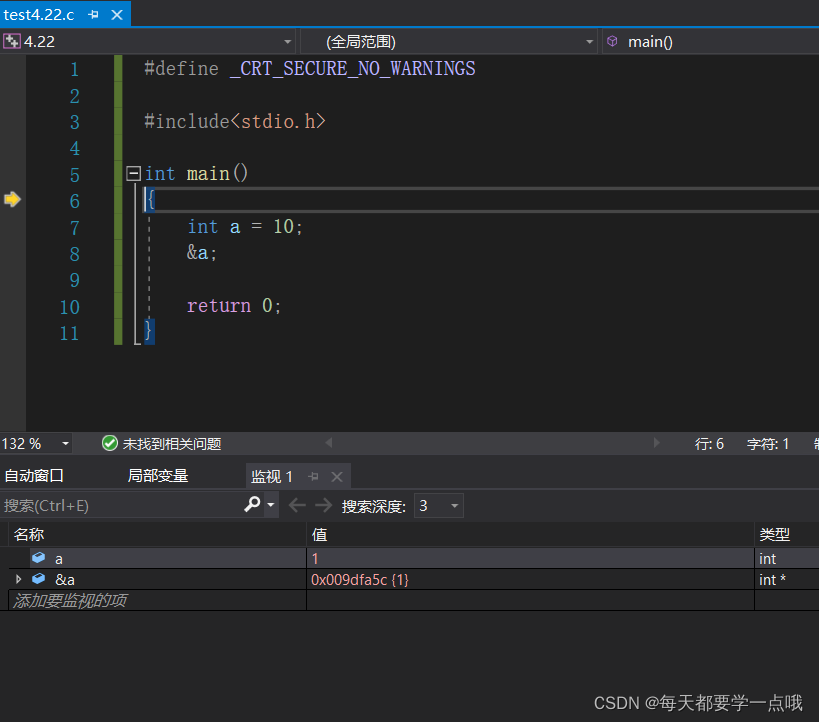Switch to the 局部变量 (Locals) tab
819x722 pixels.
(158, 476)
